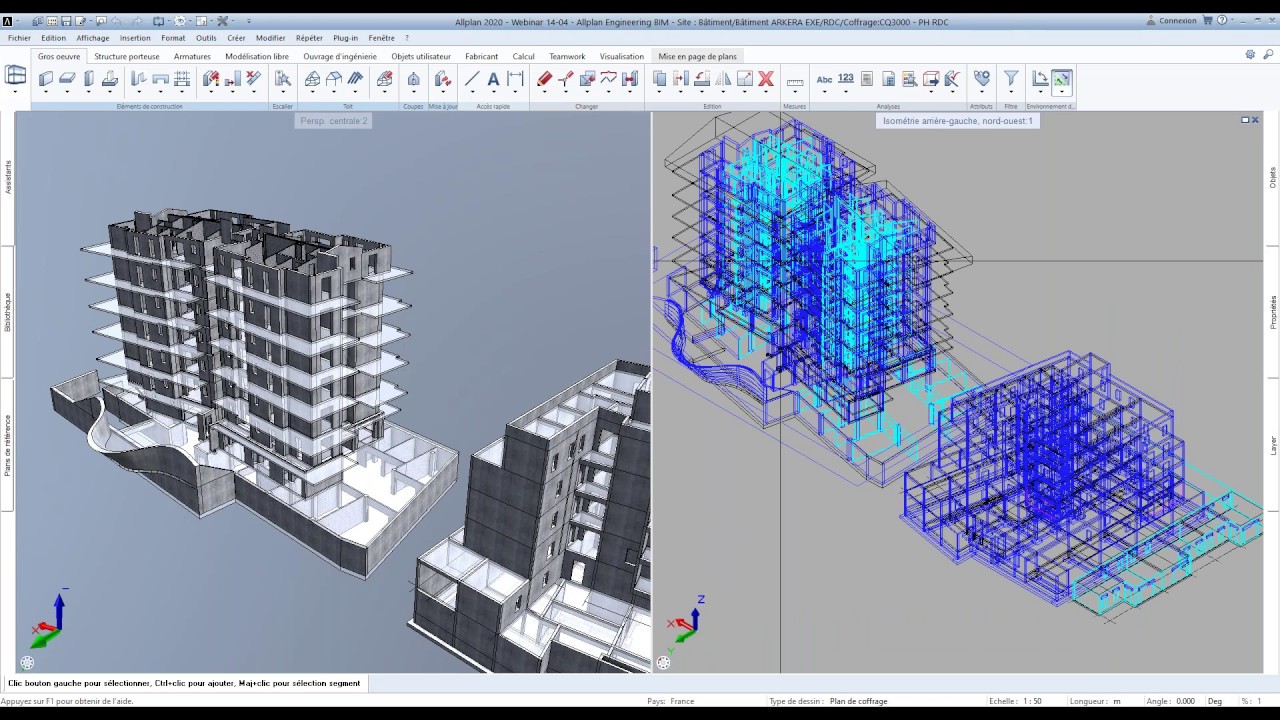Open the Bibliothèque side panel

(x=8, y=312)
